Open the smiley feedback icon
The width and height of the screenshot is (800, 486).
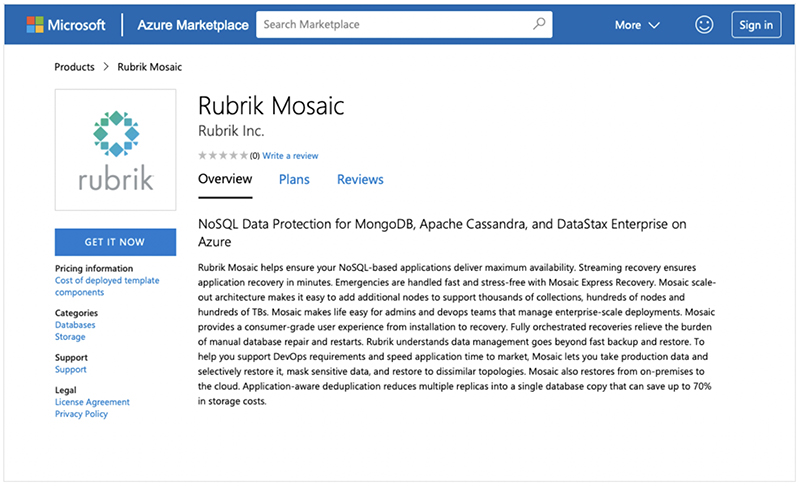click(704, 24)
